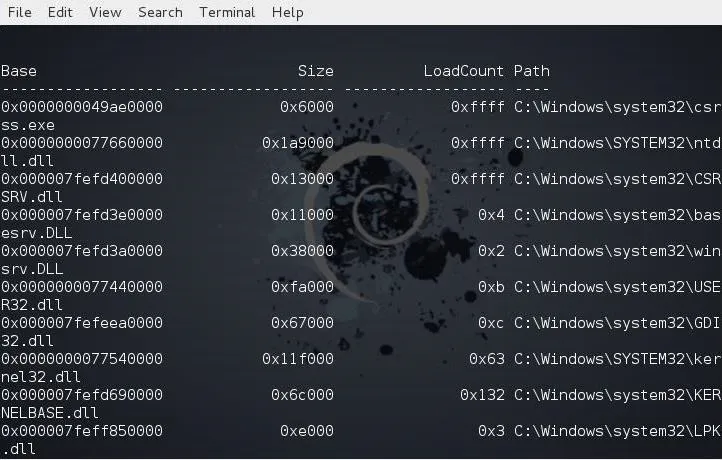Open the Terminal menu

[227, 12]
